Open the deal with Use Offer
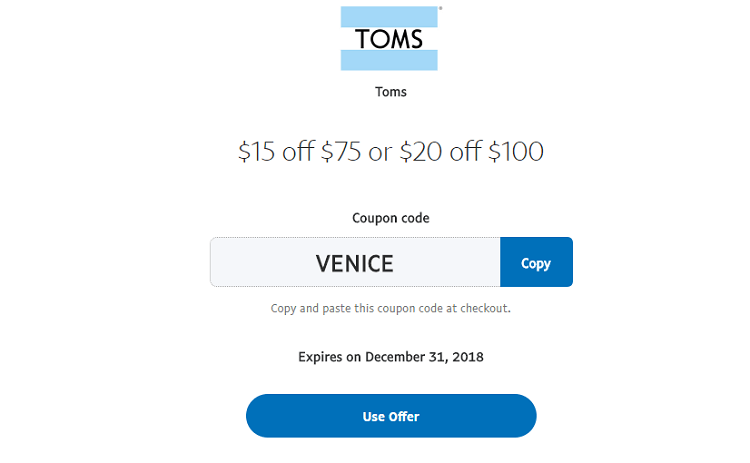 [x=391, y=416]
